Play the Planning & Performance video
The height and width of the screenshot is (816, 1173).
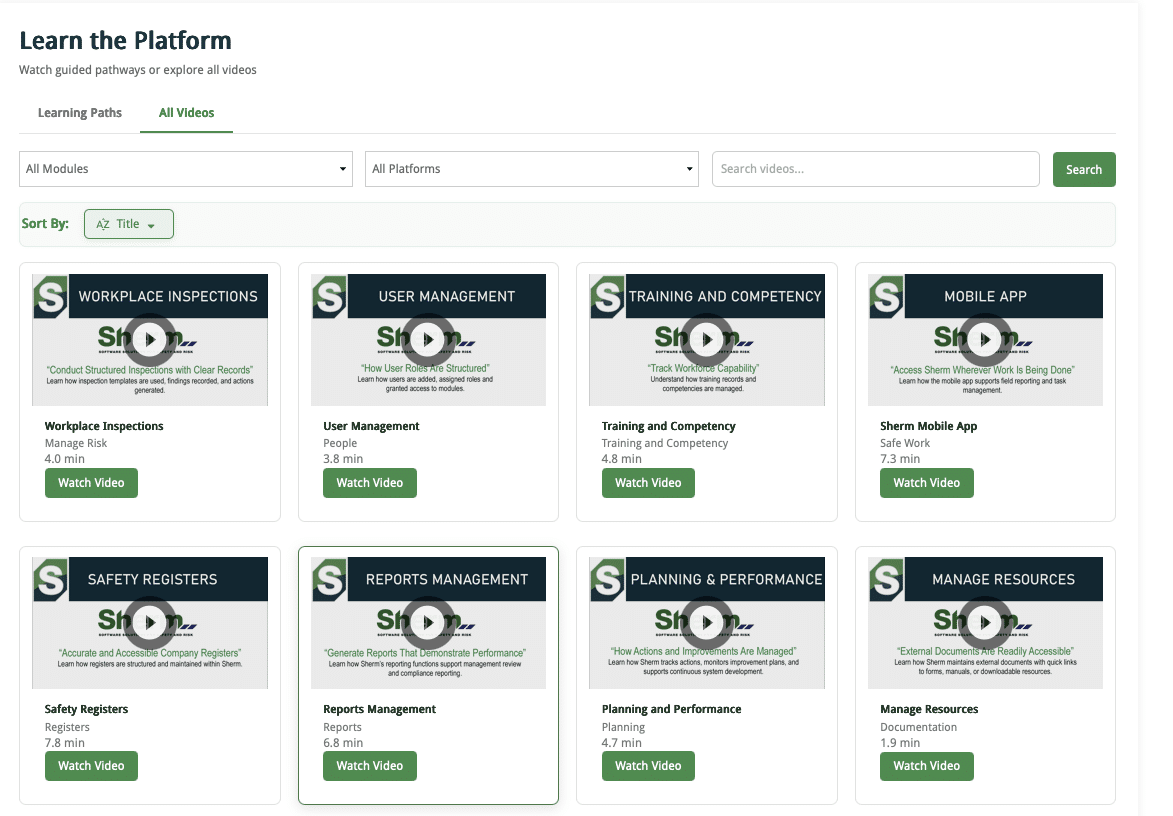pos(706,622)
